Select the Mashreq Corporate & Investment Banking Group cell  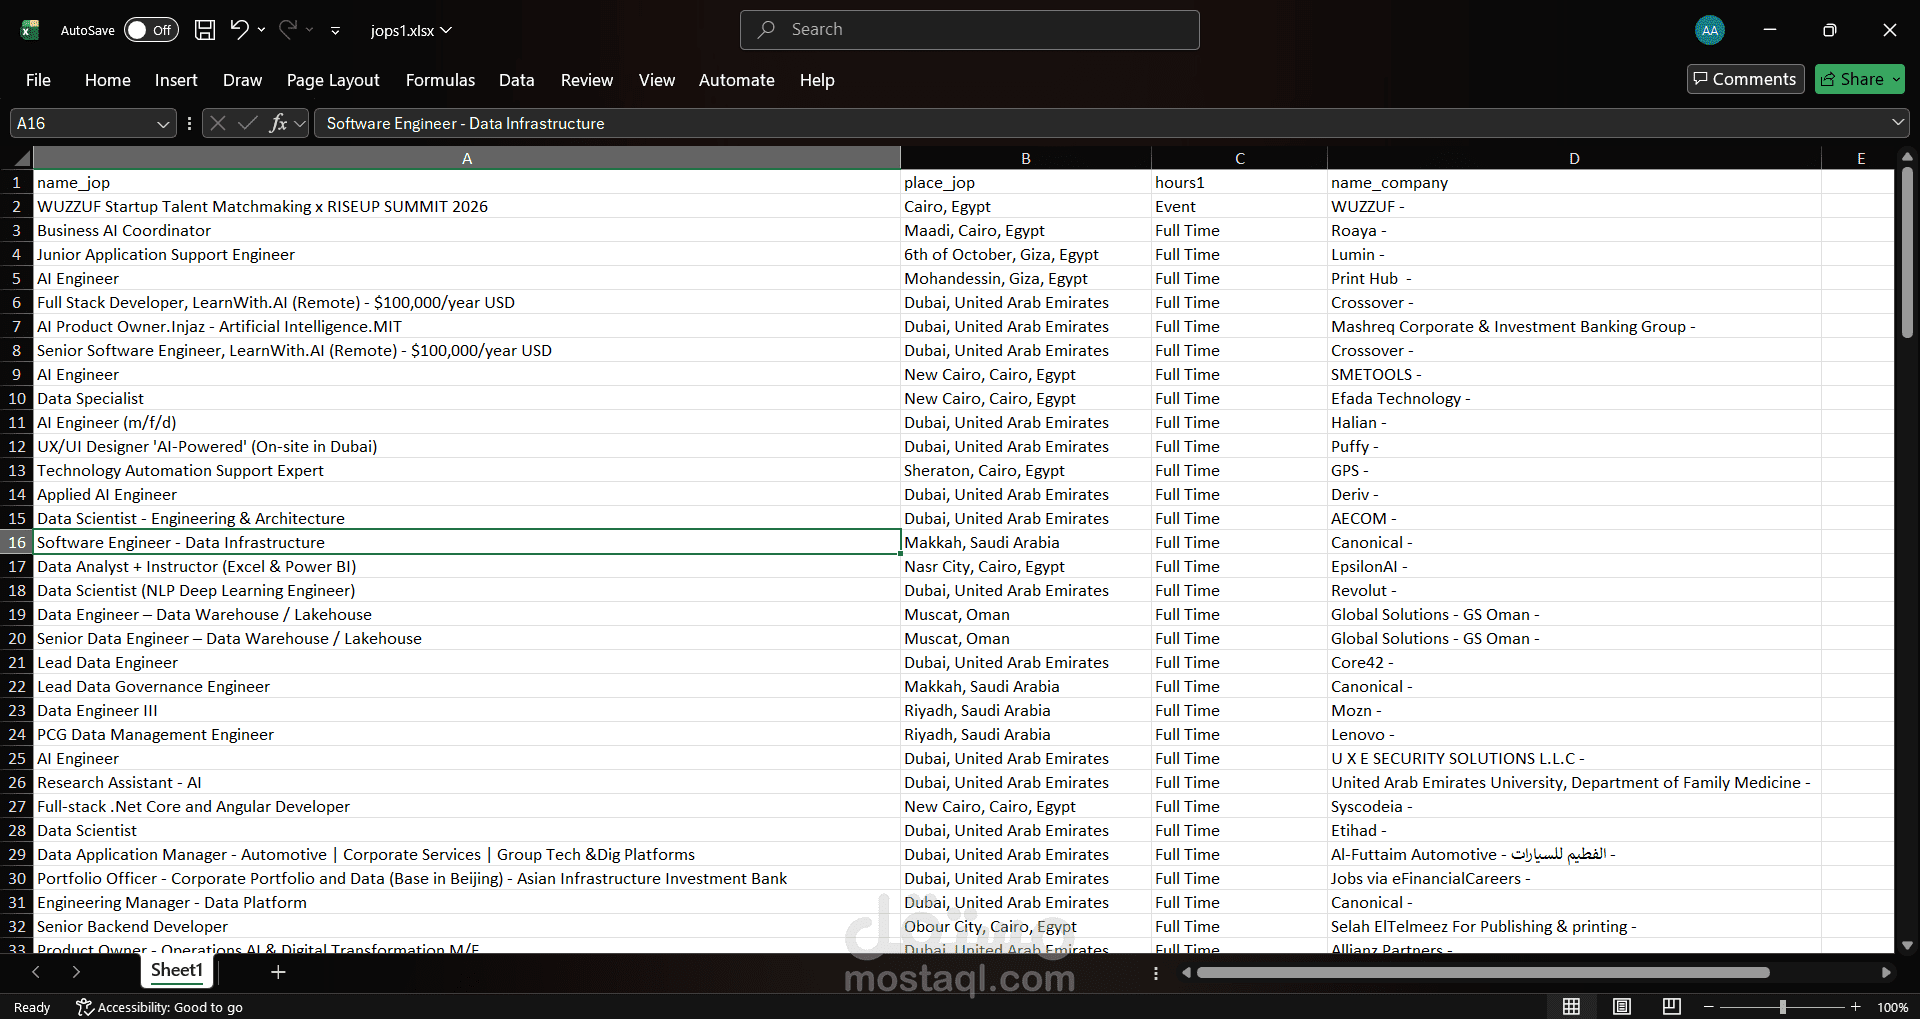(1574, 326)
